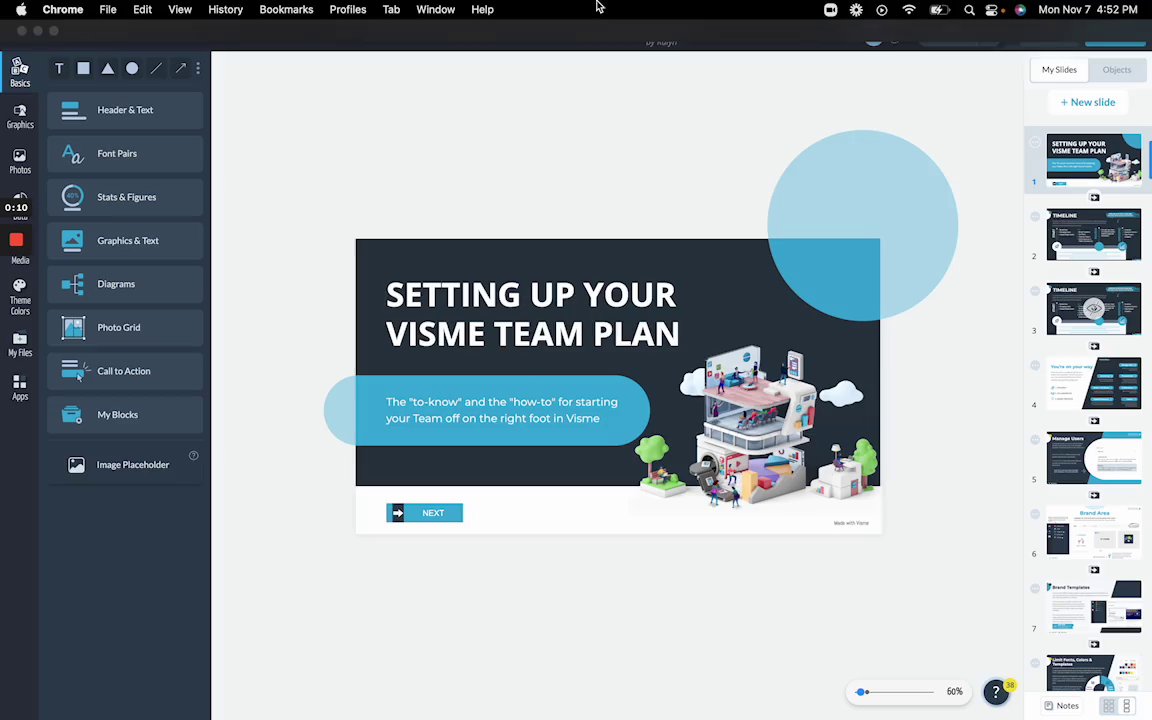The height and width of the screenshot is (720, 1152).
Task: Switch to Objects tab
Action: pyautogui.click(x=1116, y=70)
